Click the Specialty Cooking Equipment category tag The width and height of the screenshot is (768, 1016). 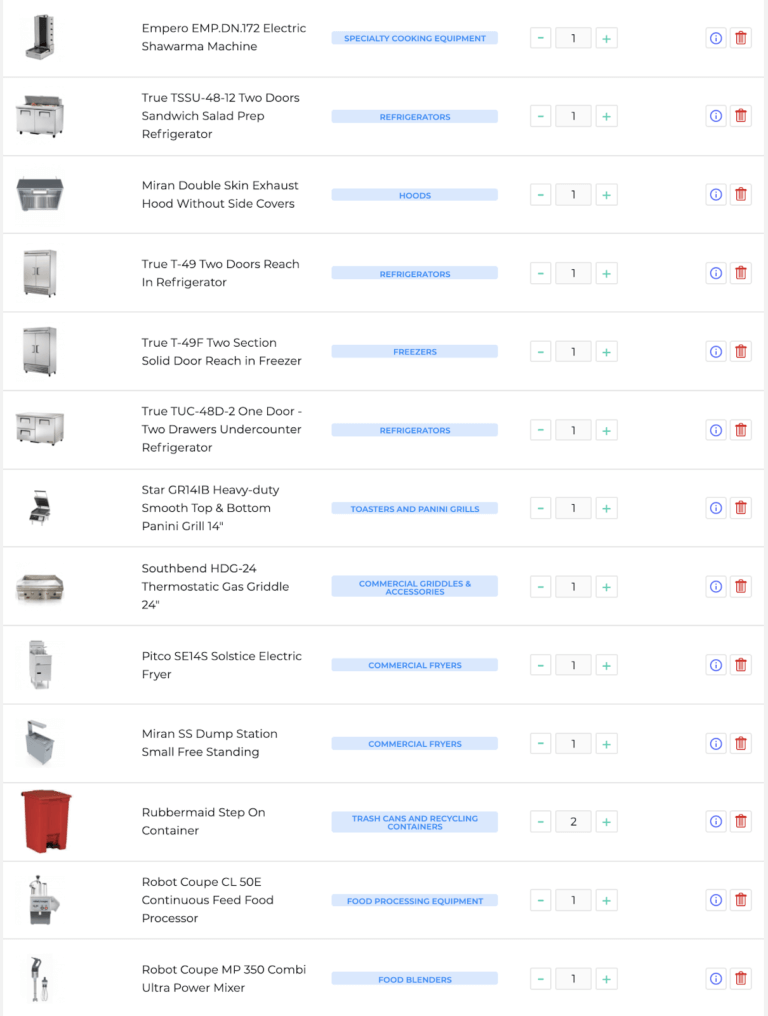pyautogui.click(x=415, y=38)
